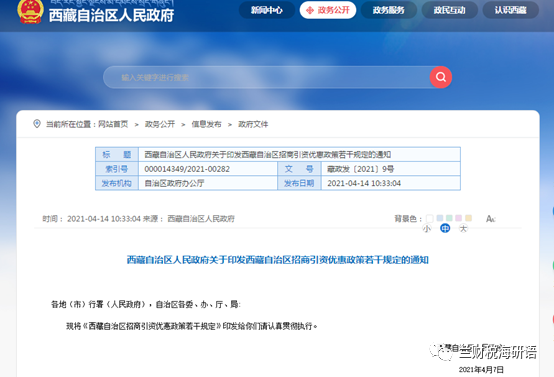The width and height of the screenshot is (554, 377).
Task: Click the 西藏自治区人民政府 site title
Action: click(x=111, y=16)
